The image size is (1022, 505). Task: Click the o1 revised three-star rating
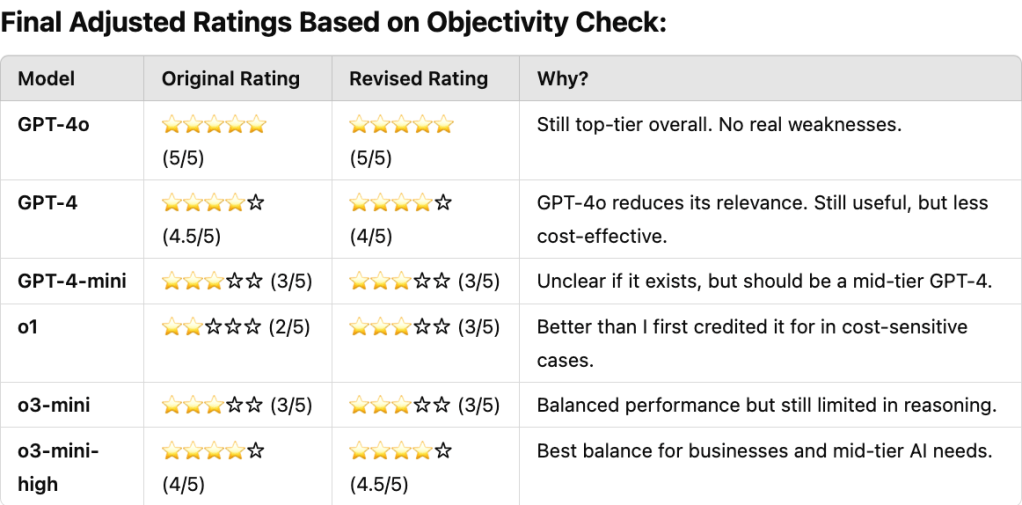click(x=399, y=327)
